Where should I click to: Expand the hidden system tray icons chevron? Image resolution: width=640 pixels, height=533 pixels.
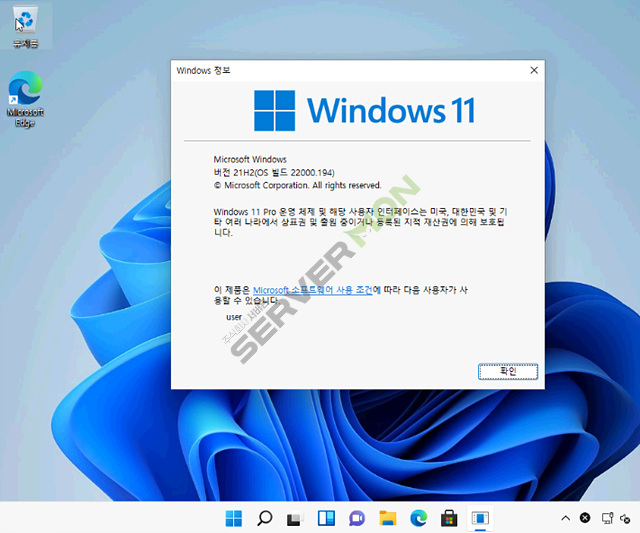tap(565, 518)
